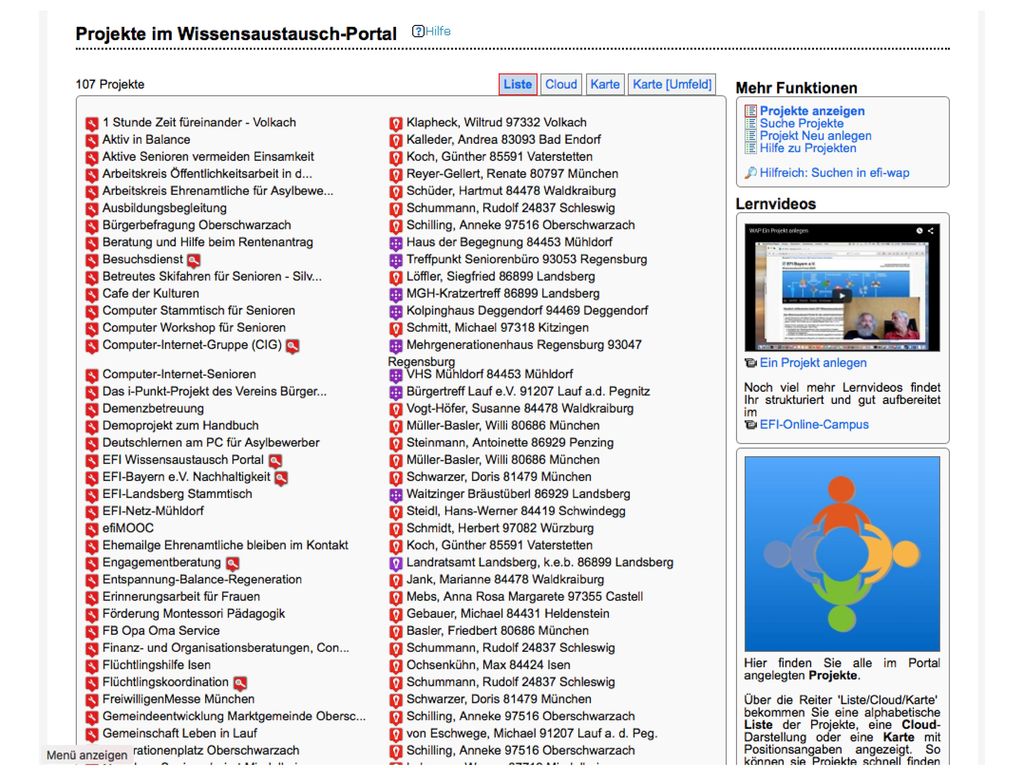The width and height of the screenshot is (1024, 768).
Task: Open FreiwilligenMesse München project
Action: point(178,699)
